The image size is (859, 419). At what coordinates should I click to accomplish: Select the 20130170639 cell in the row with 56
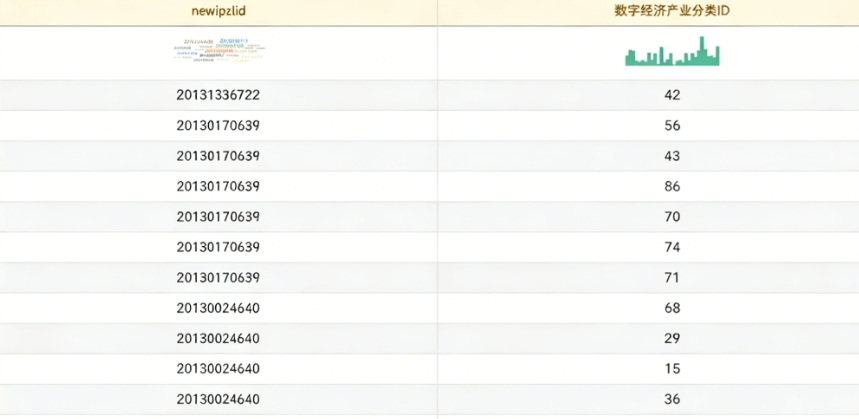(x=218, y=126)
